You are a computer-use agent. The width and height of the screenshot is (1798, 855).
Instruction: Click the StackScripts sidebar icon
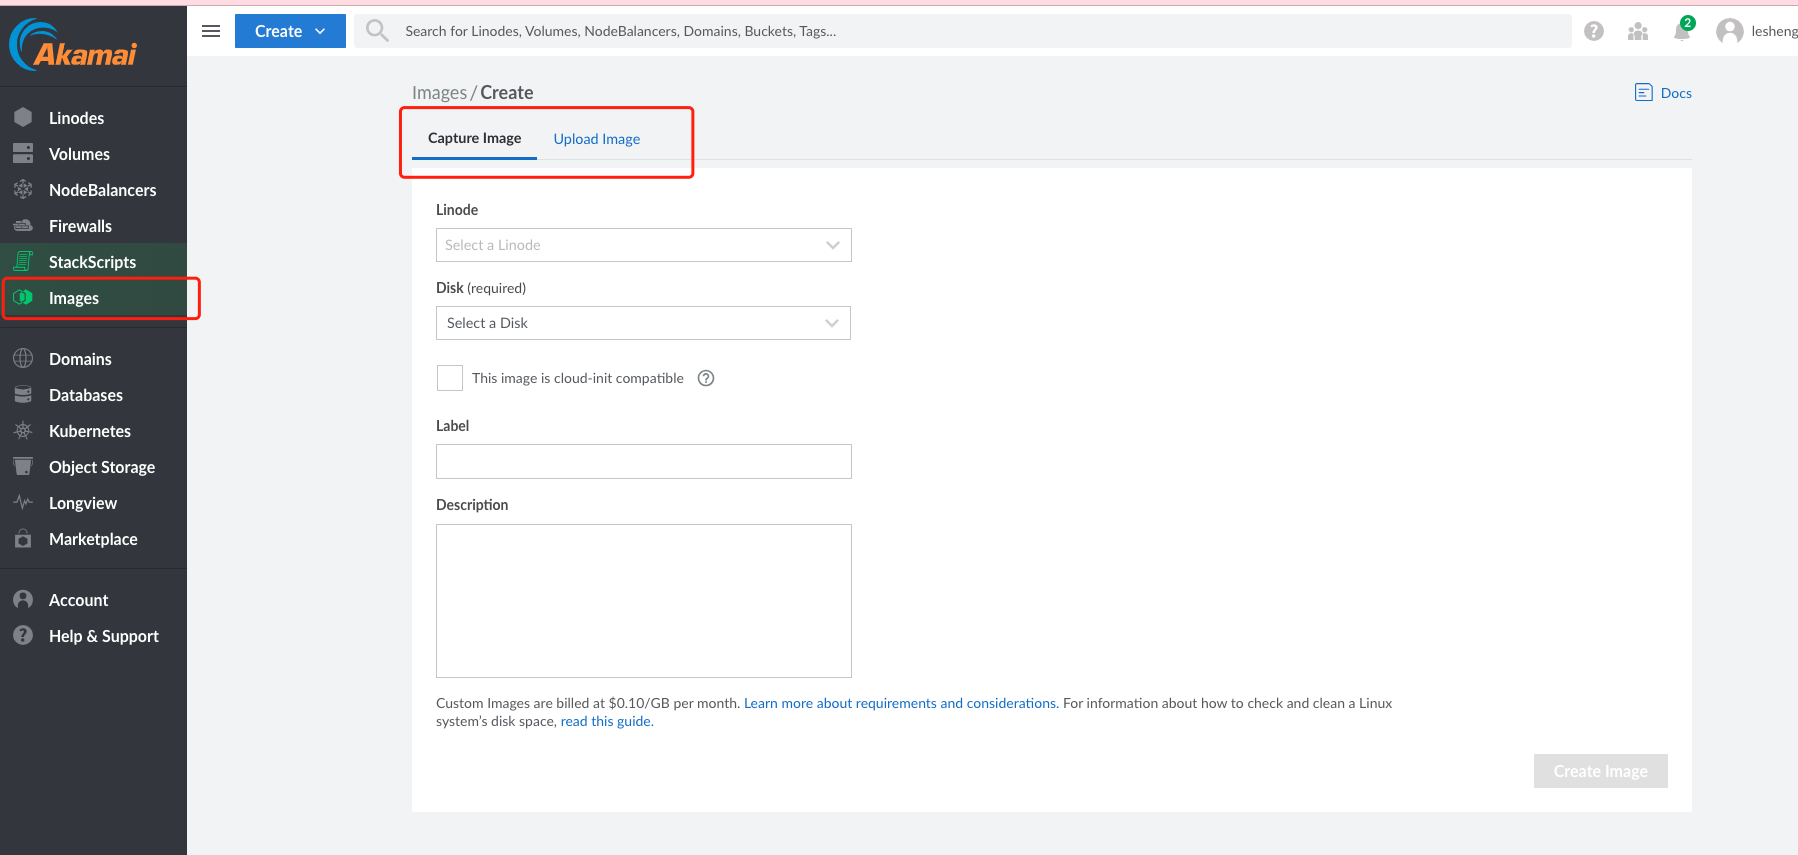(23, 262)
